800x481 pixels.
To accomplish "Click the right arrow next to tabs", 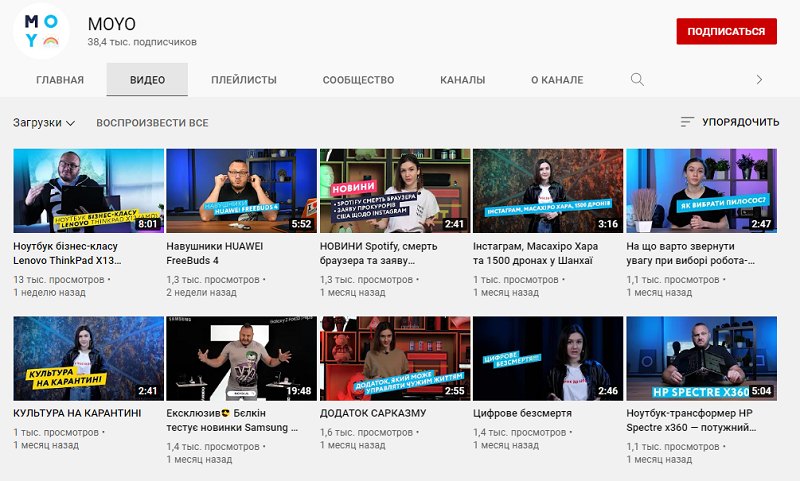I will (759, 80).
